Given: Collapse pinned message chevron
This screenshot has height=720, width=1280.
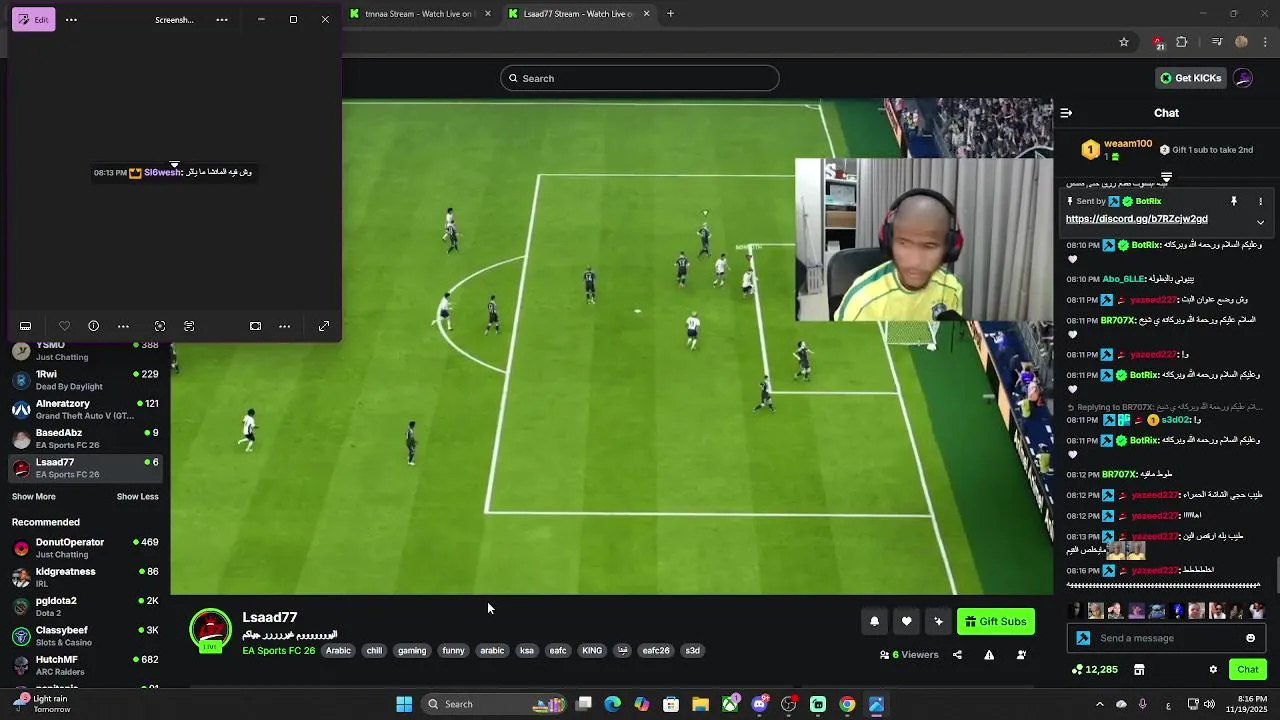Looking at the screenshot, I should pyautogui.click(x=1260, y=222).
